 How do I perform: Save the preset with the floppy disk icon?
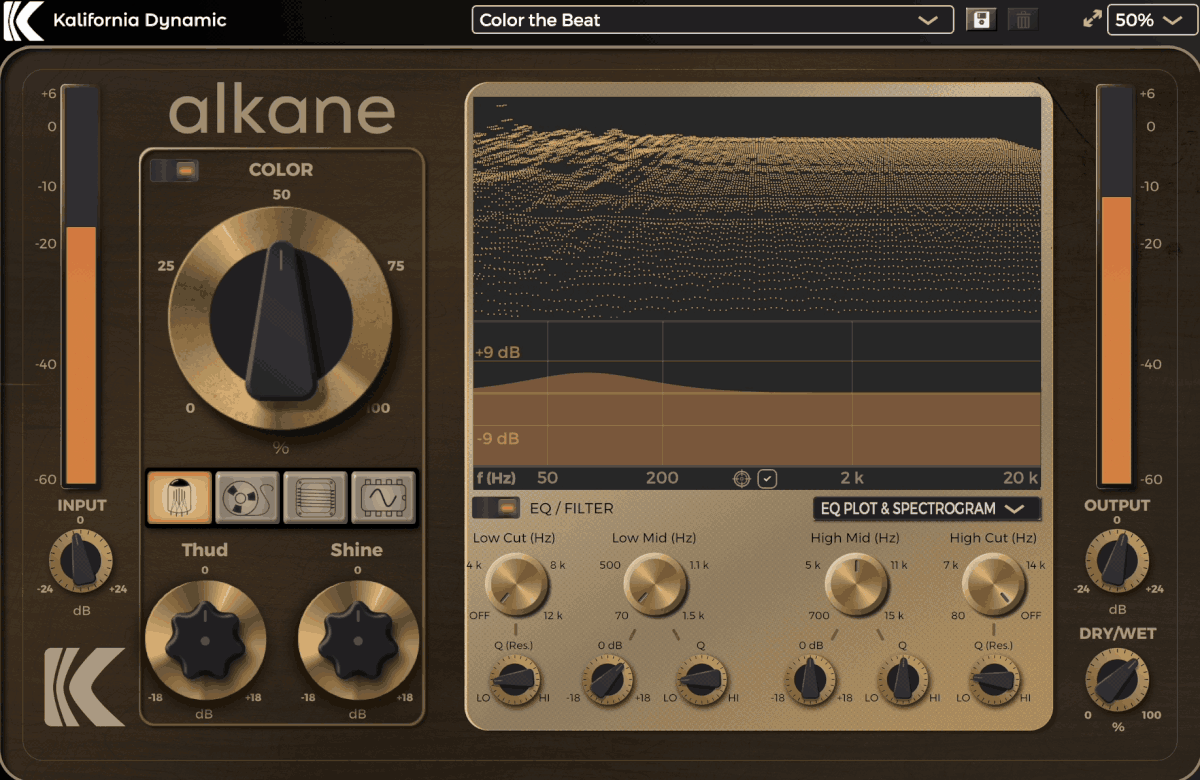click(x=981, y=20)
